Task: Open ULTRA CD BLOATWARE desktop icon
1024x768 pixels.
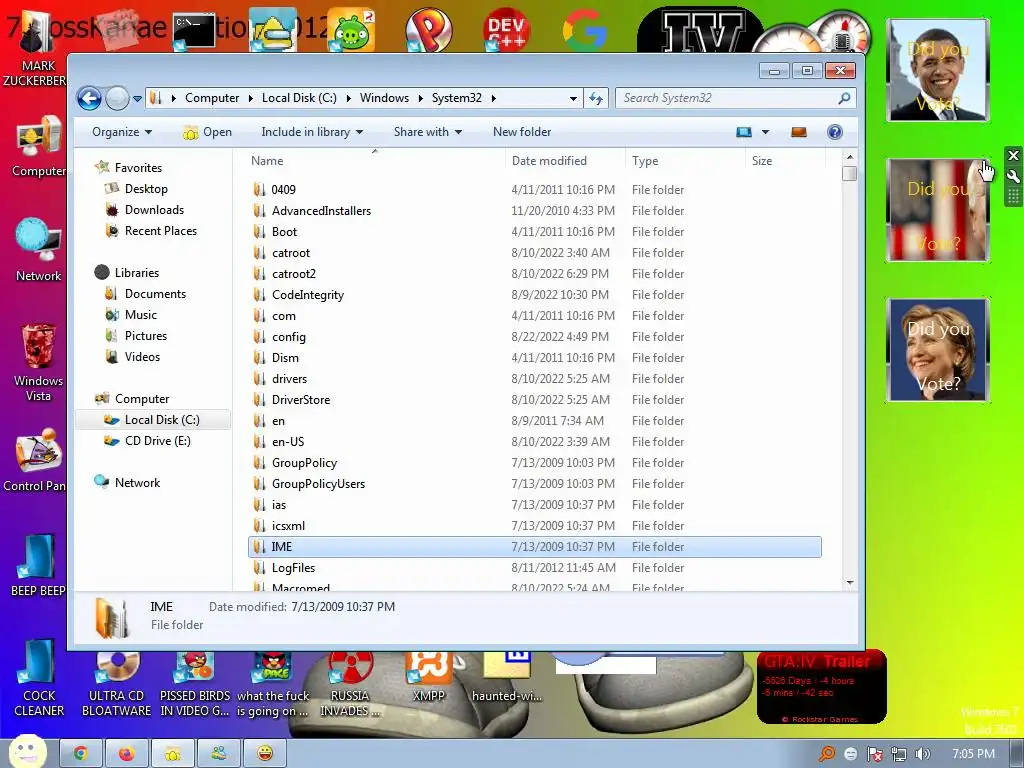Action: [116, 684]
